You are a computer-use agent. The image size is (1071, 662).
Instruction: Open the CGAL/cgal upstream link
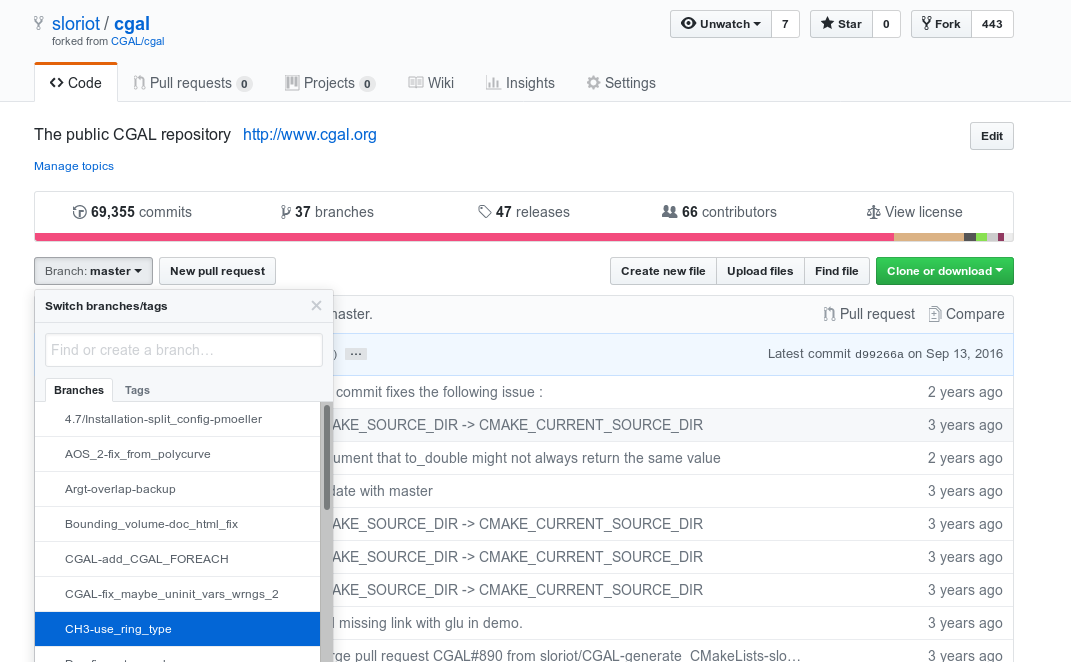(x=138, y=41)
